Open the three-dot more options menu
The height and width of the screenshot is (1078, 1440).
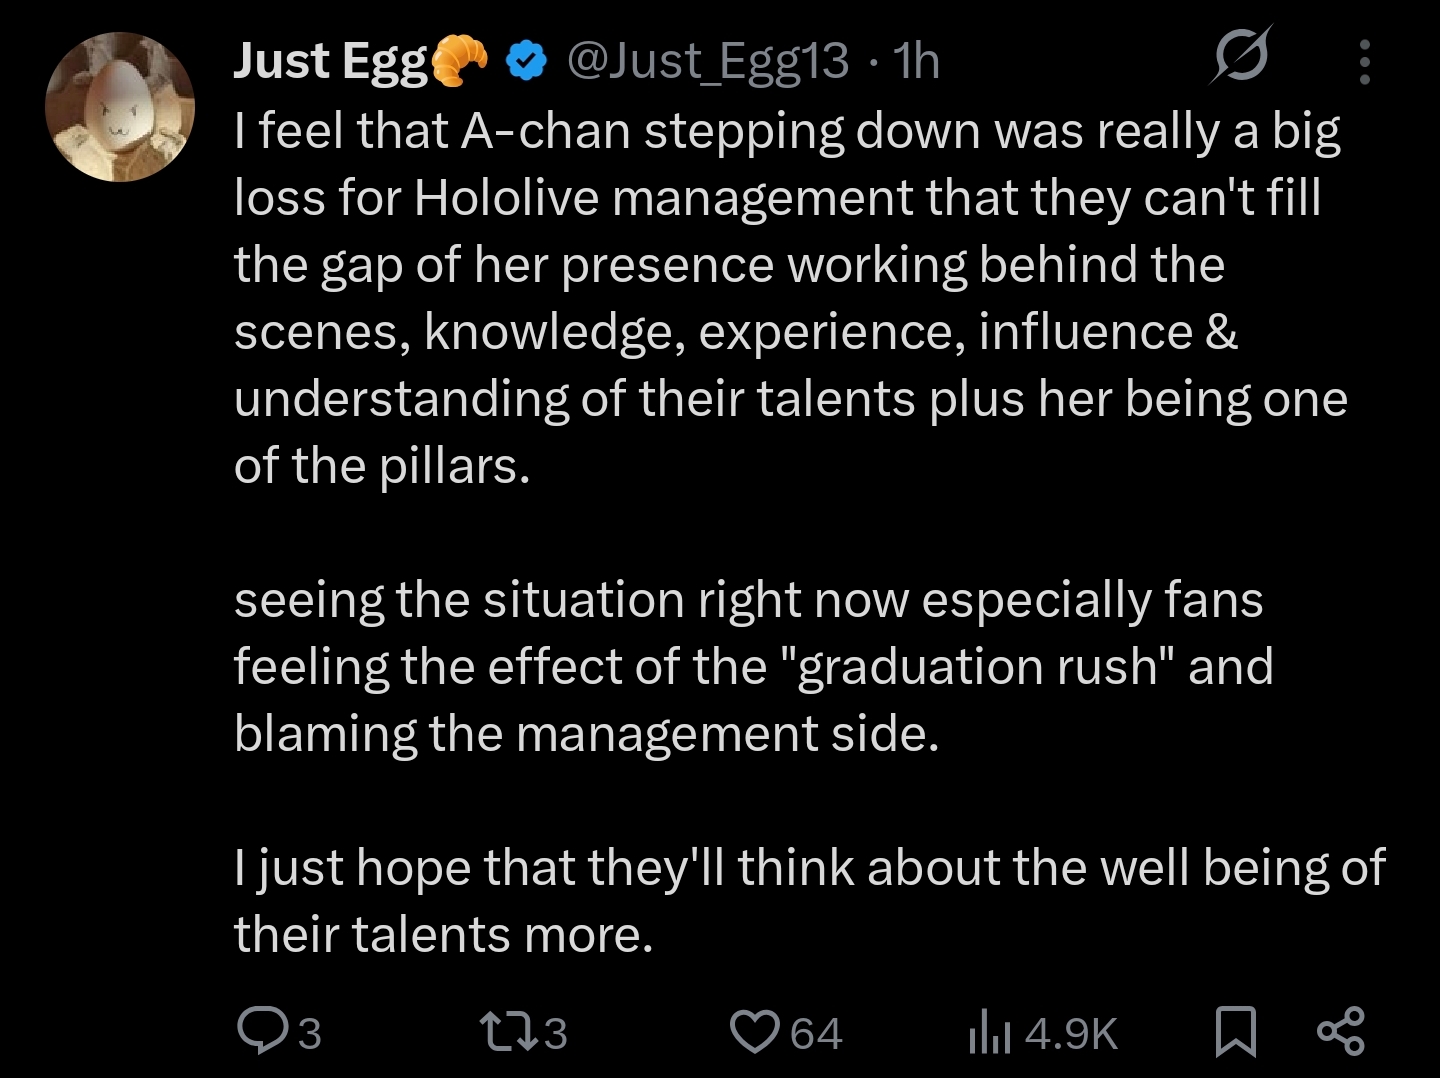[x=1365, y=62]
